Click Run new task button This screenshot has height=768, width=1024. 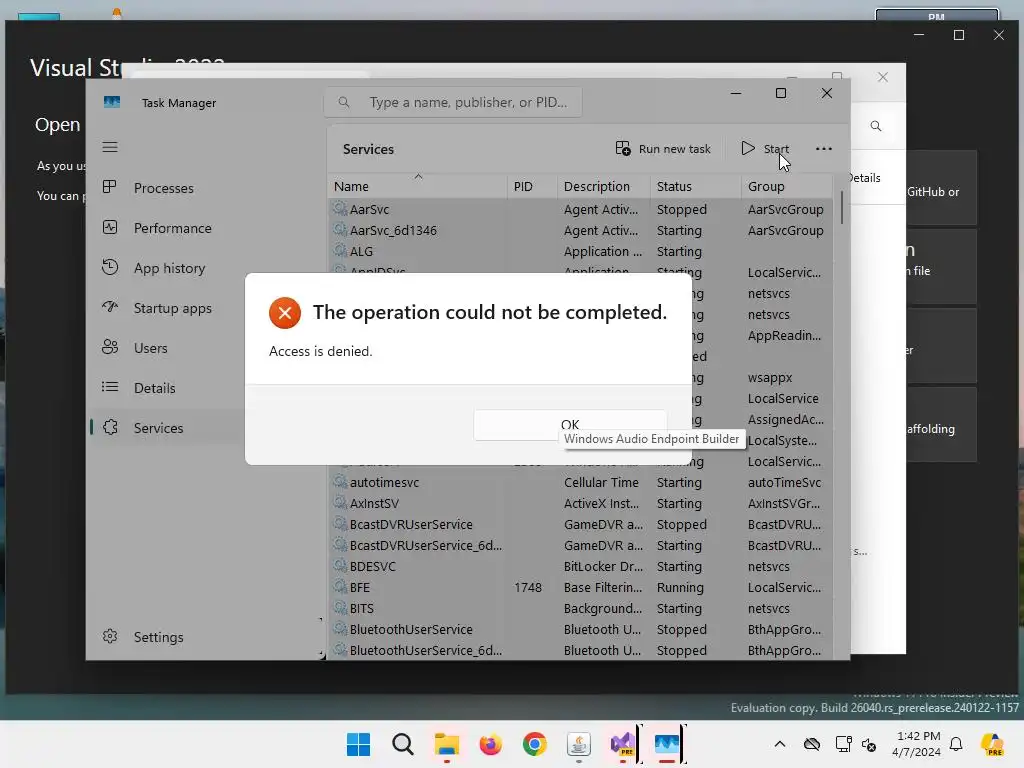click(663, 149)
